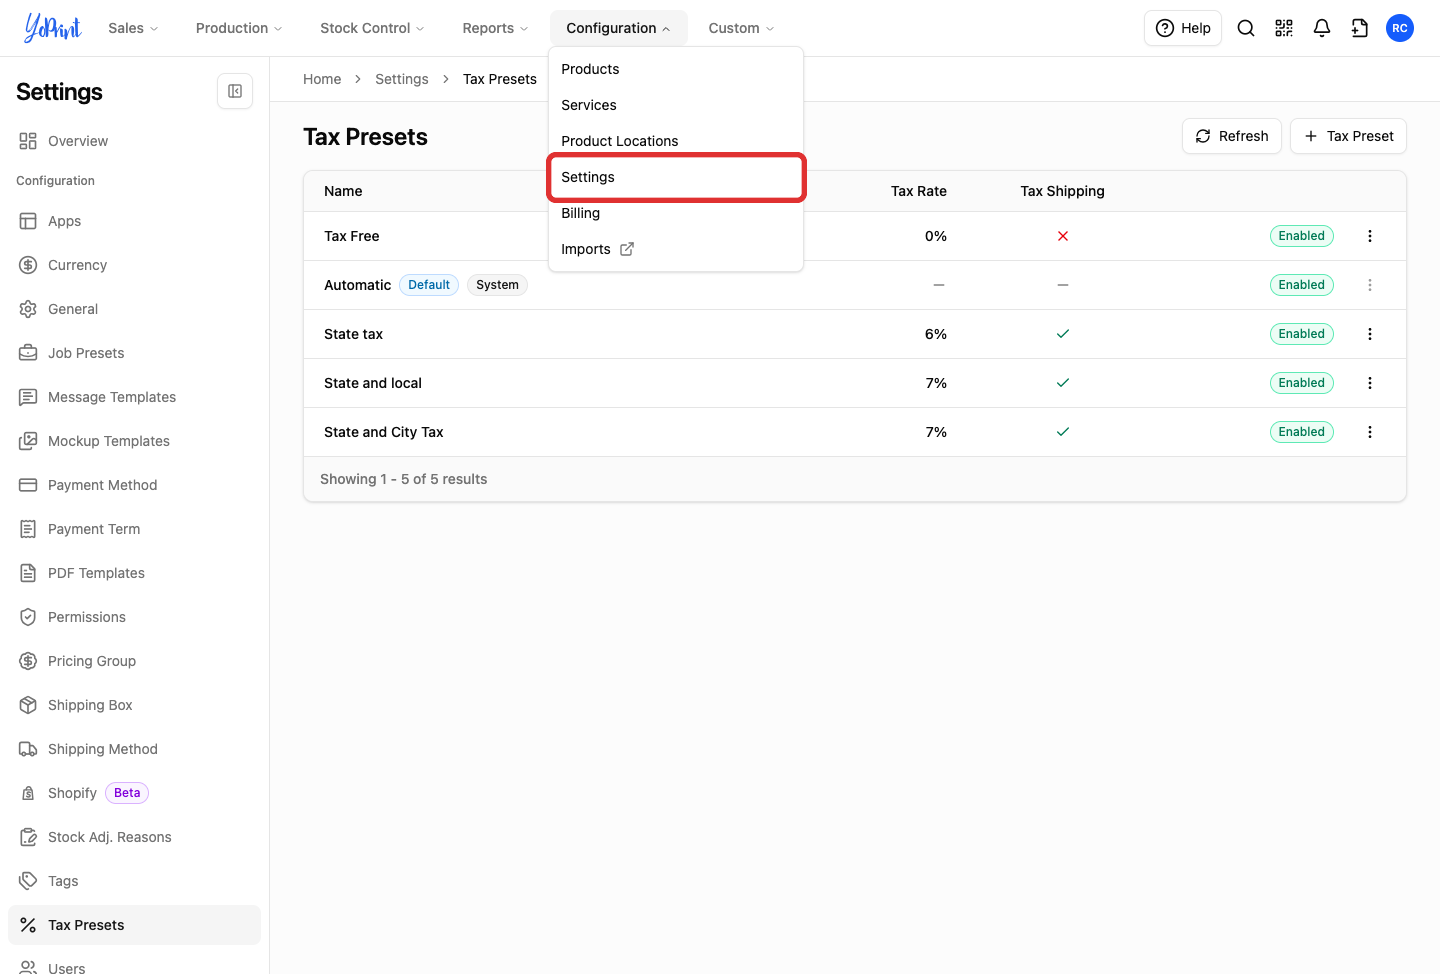Open the QR code scanner icon
Viewport: 1440px width, 974px height.
[x=1284, y=28]
